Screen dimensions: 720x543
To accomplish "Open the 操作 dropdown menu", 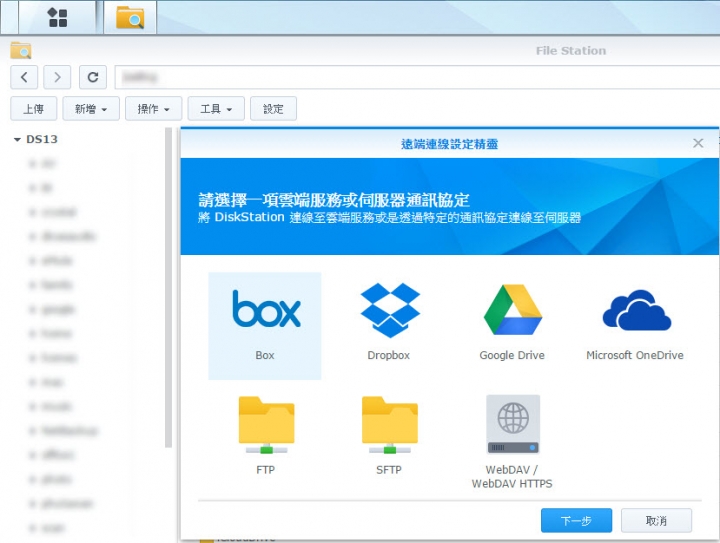I will (153, 109).
